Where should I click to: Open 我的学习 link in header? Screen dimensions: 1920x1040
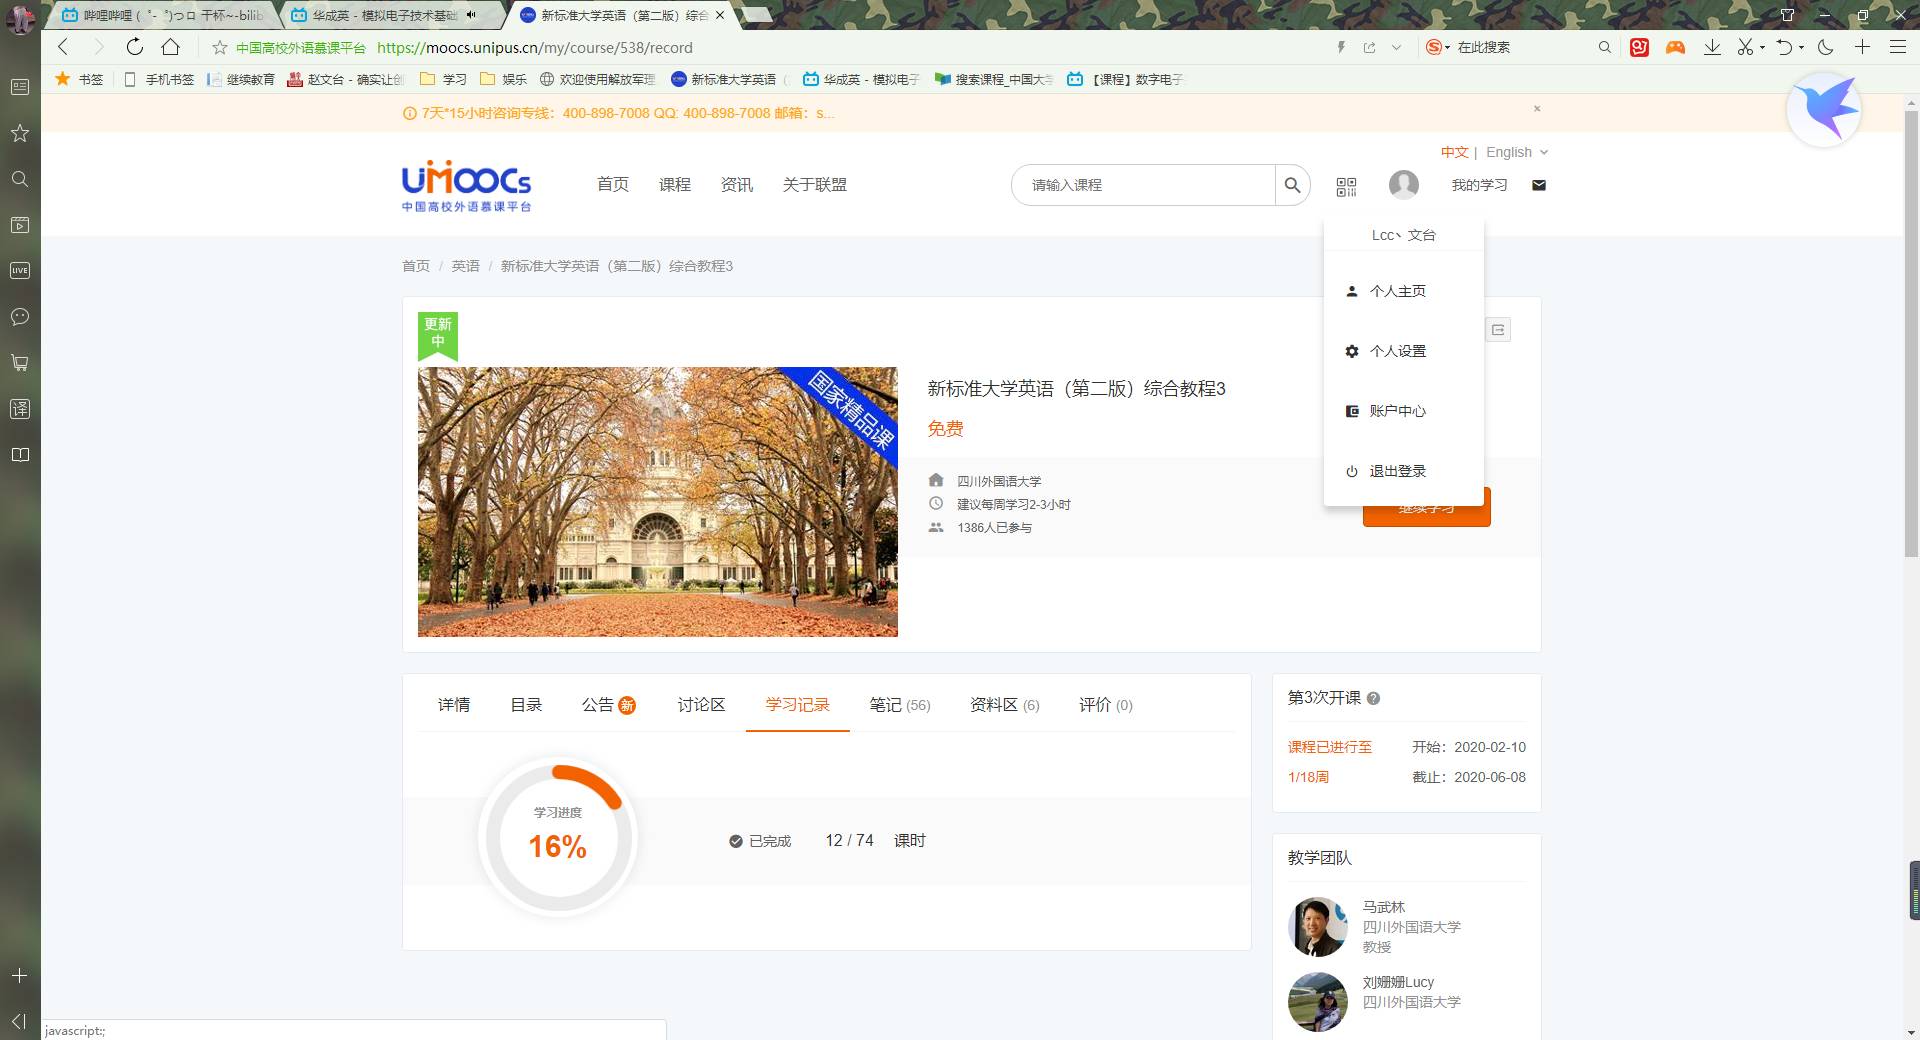coord(1479,185)
